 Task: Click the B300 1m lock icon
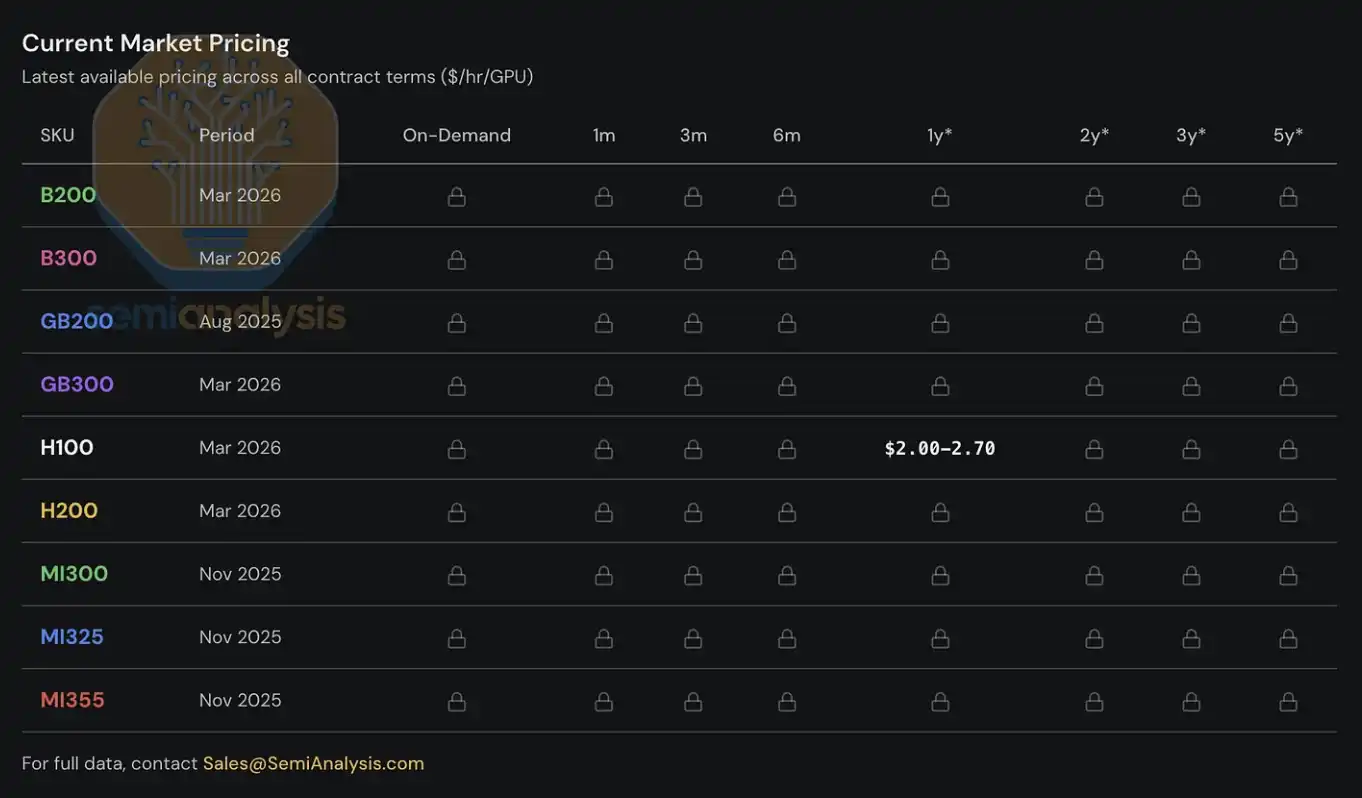(603, 260)
